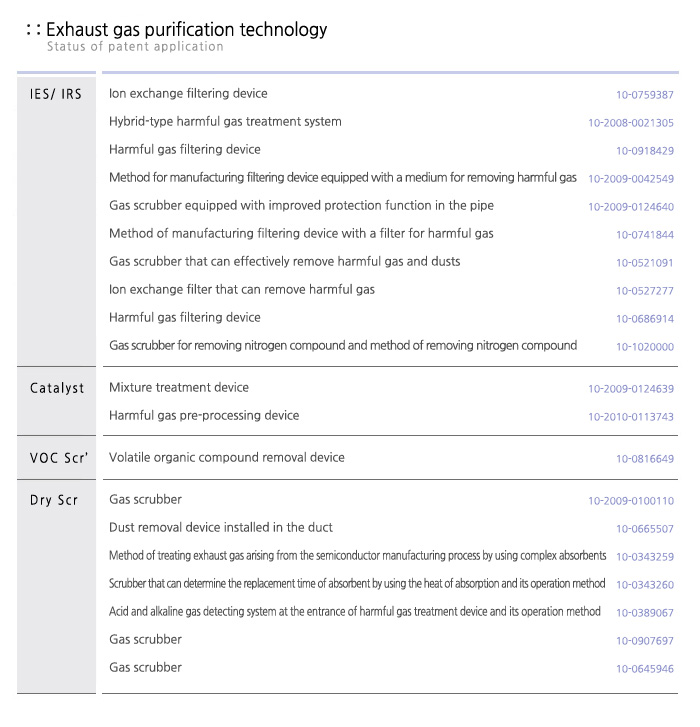Click the Exhaust gas purification technology heading
This screenshot has width=700, height=727.
[186, 30]
